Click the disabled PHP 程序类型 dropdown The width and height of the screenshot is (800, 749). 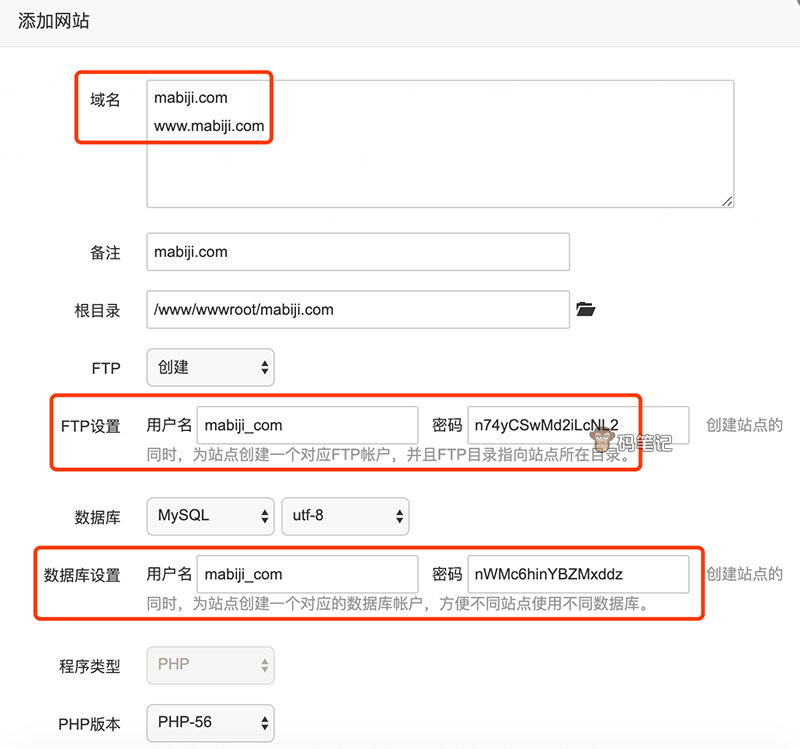210,665
